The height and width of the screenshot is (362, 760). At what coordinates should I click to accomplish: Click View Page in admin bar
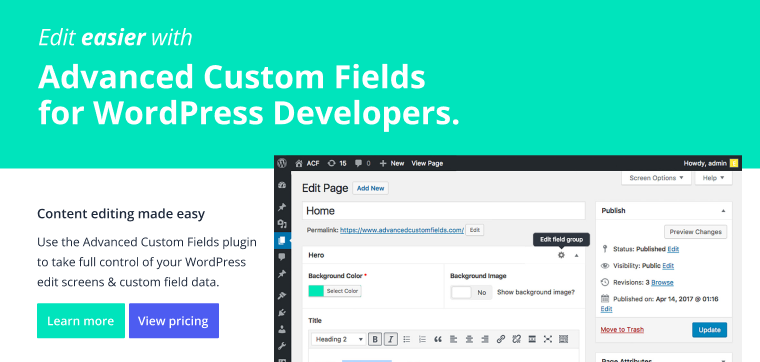(x=427, y=163)
